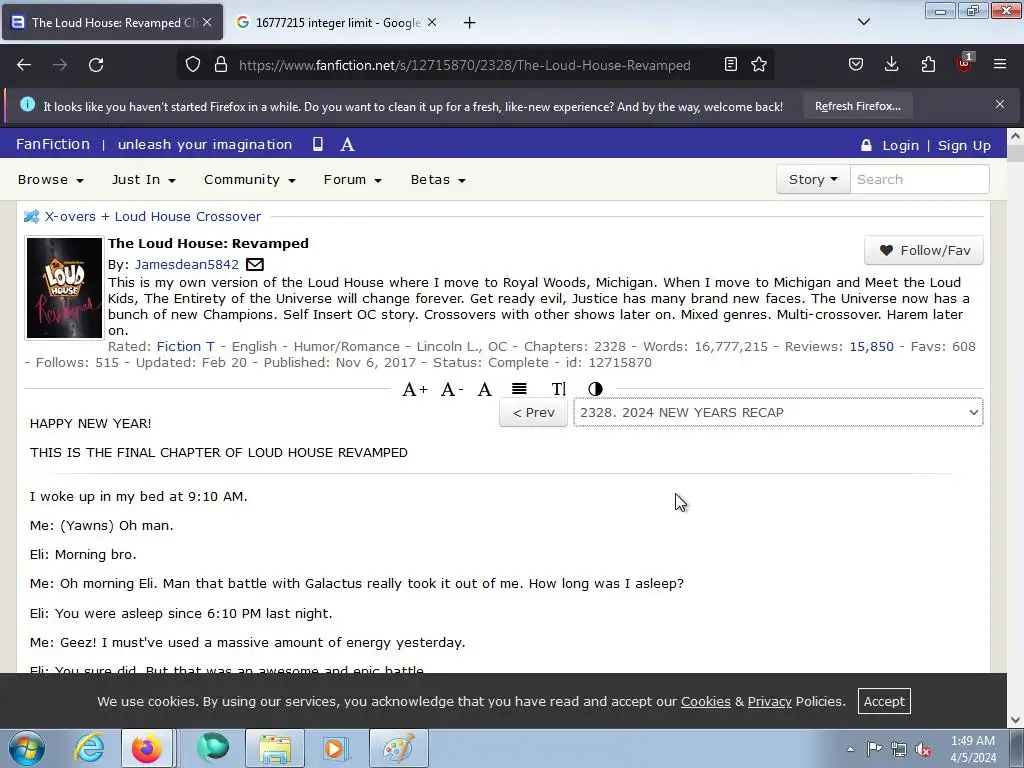The width and height of the screenshot is (1024, 768).
Task: Open the Login link
Action: (900, 146)
